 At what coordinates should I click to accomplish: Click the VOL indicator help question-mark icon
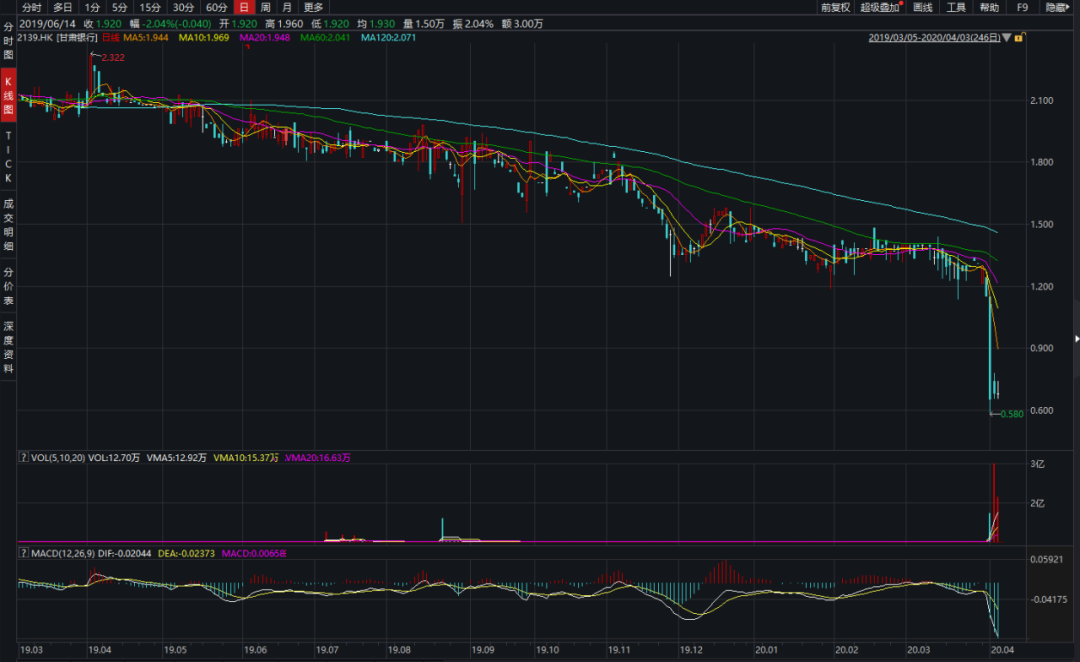coord(24,457)
